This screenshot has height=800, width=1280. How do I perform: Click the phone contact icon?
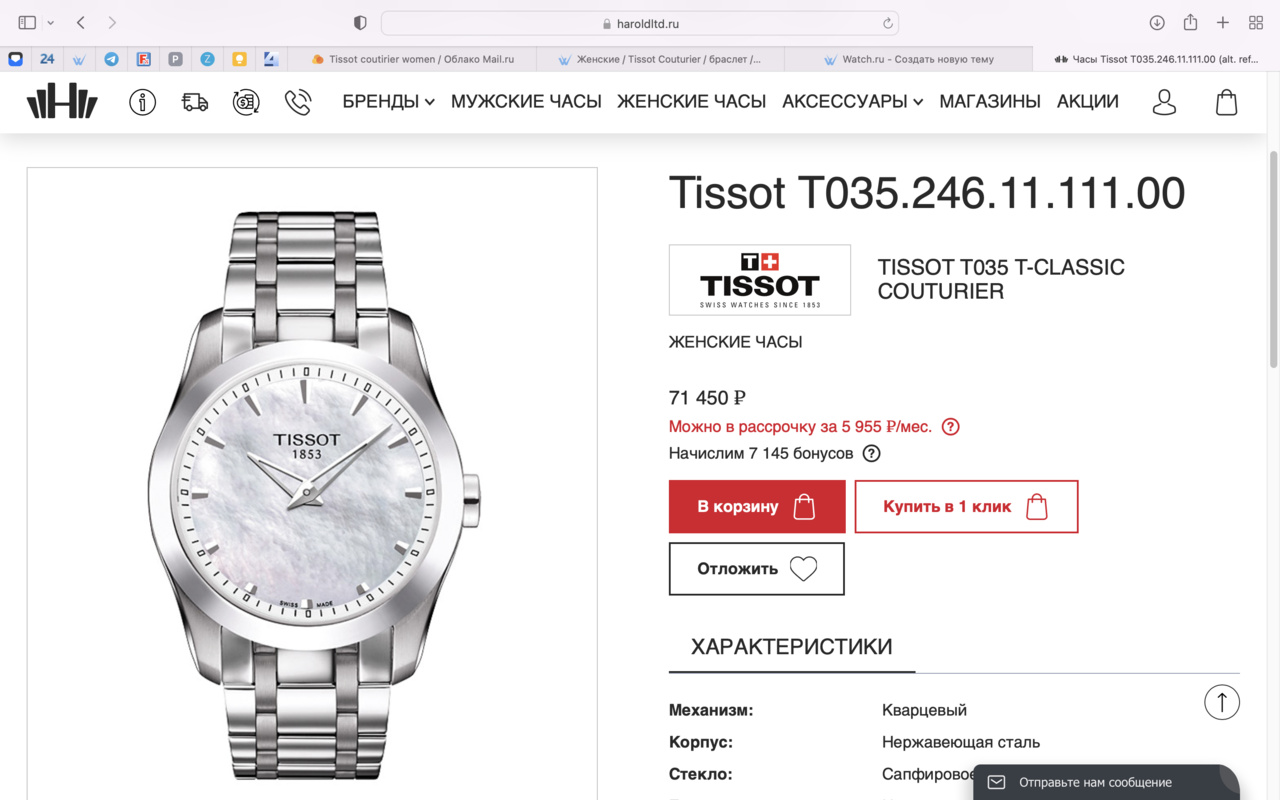[x=298, y=102]
